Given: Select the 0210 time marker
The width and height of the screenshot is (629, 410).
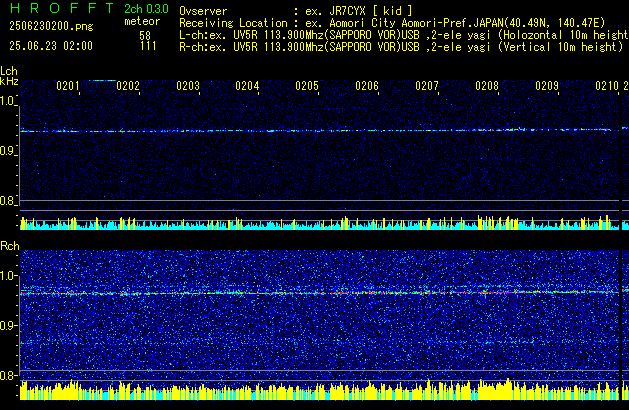Looking at the screenshot, I should [x=607, y=86].
